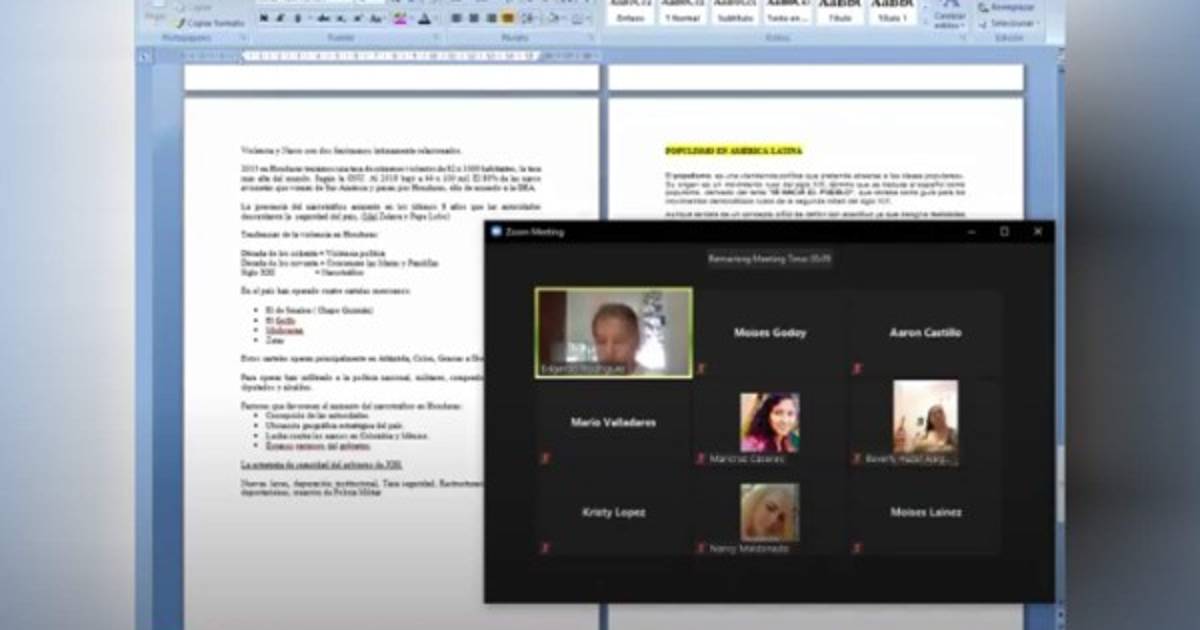
Task: Select the justify alignment icon
Action: pyautogui.click(x=507, y=18)
